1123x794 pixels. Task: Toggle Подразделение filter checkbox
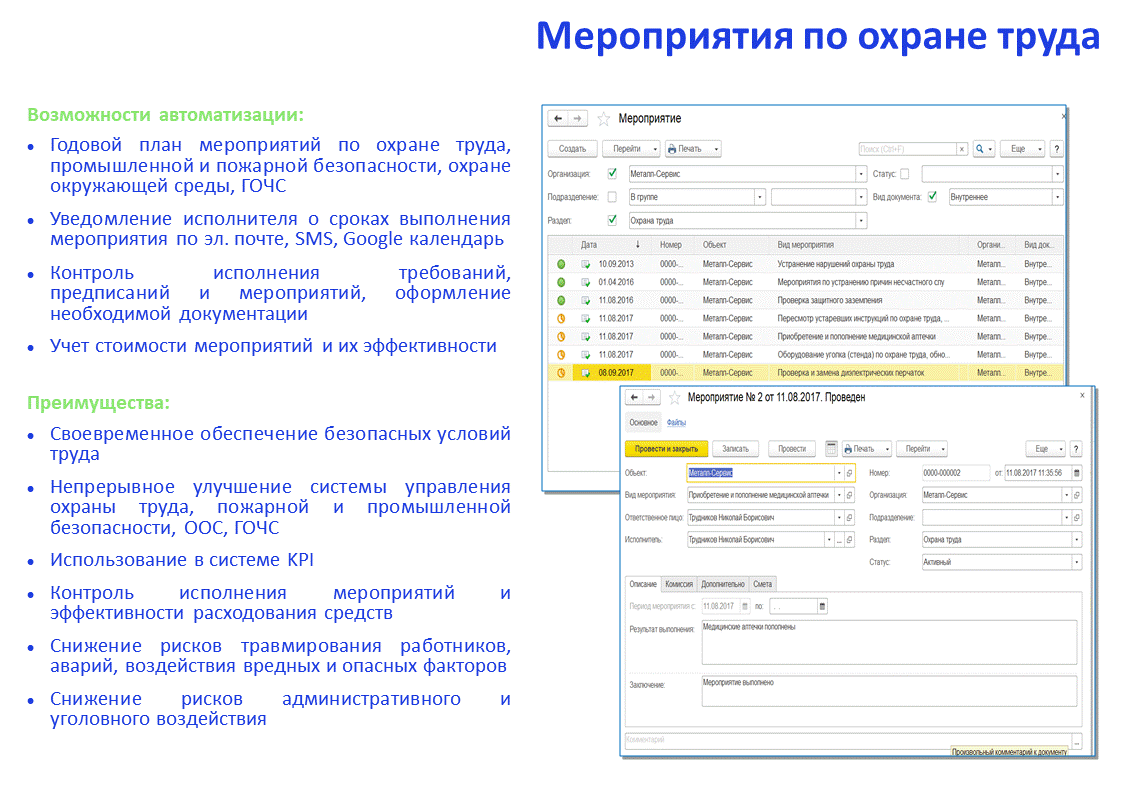612,197
